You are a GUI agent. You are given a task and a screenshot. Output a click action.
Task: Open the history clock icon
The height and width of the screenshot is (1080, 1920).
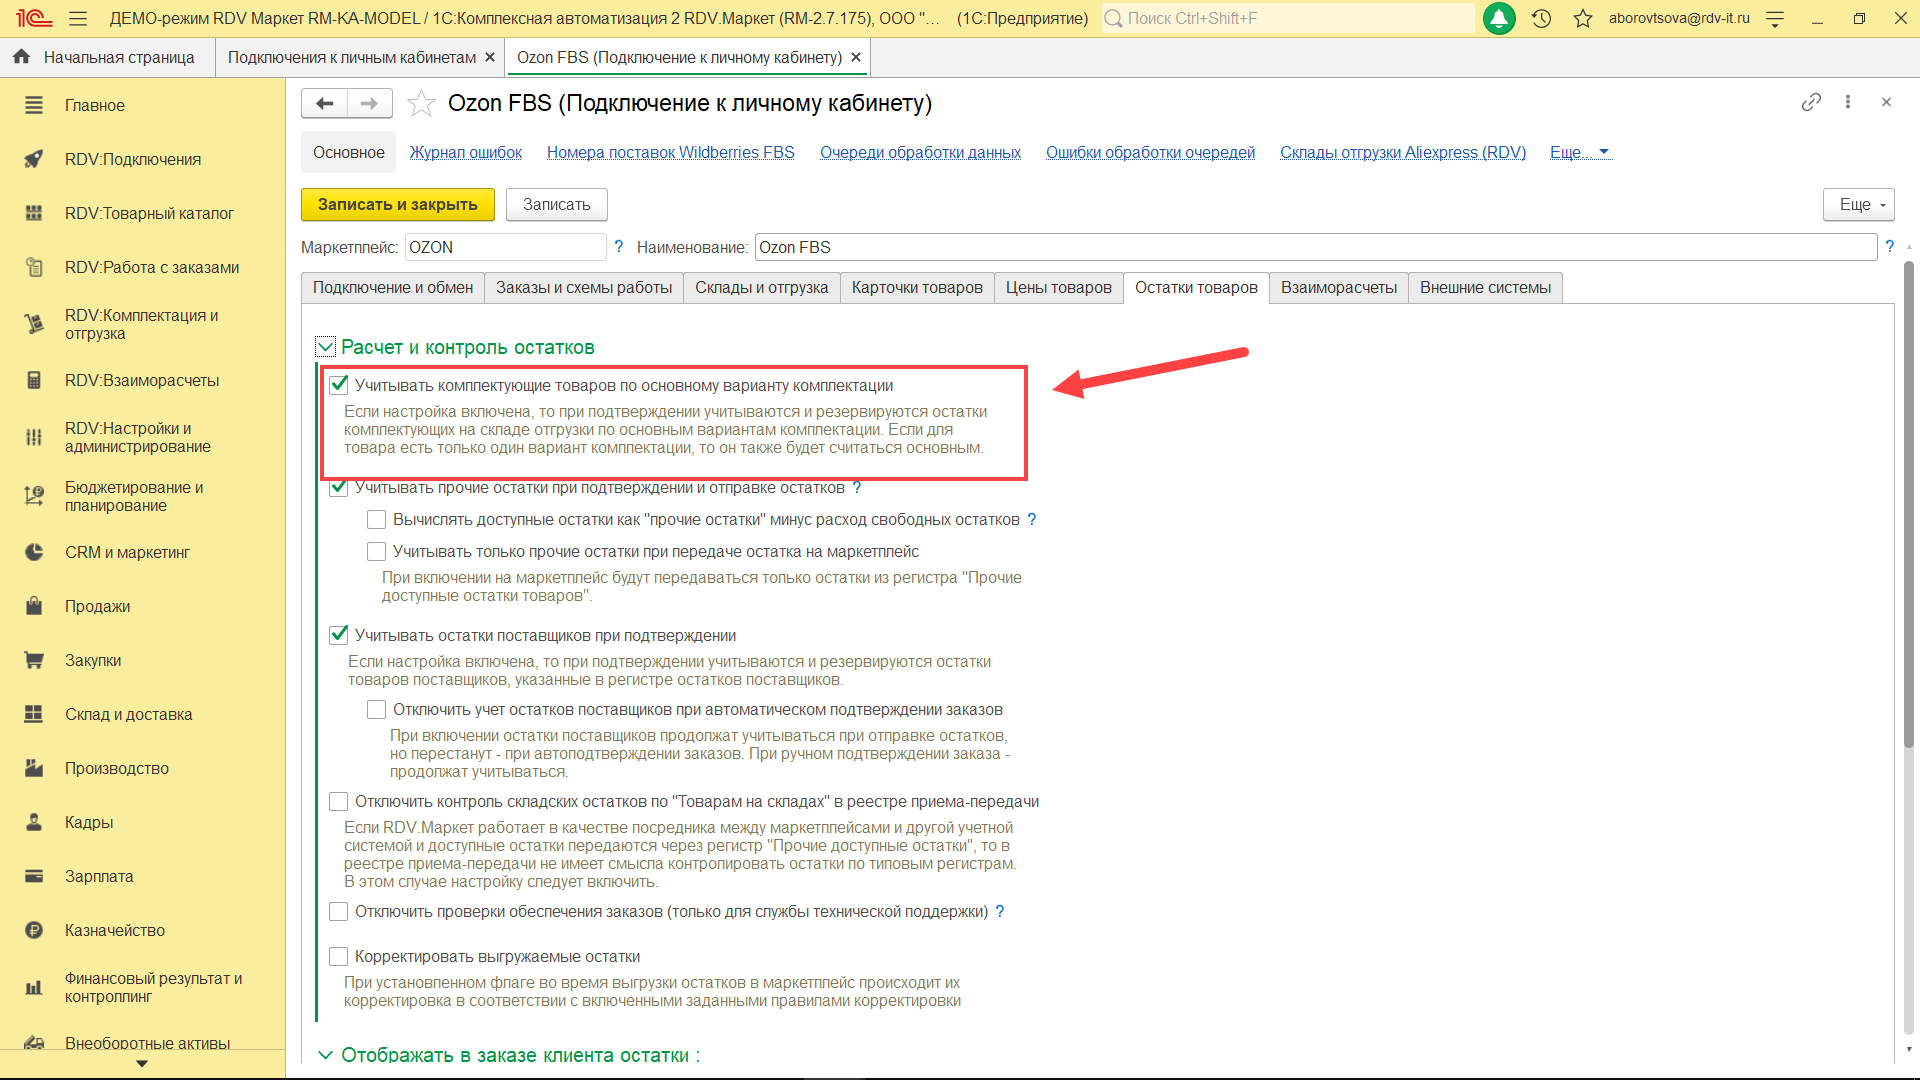tap(1541, 18)
